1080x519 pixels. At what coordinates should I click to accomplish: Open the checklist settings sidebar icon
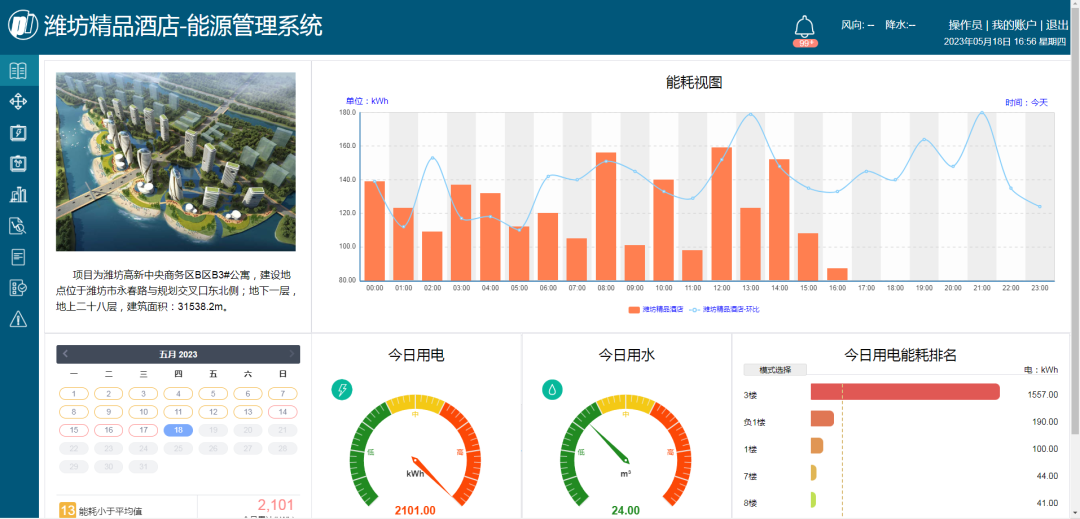tap(18, 288)
